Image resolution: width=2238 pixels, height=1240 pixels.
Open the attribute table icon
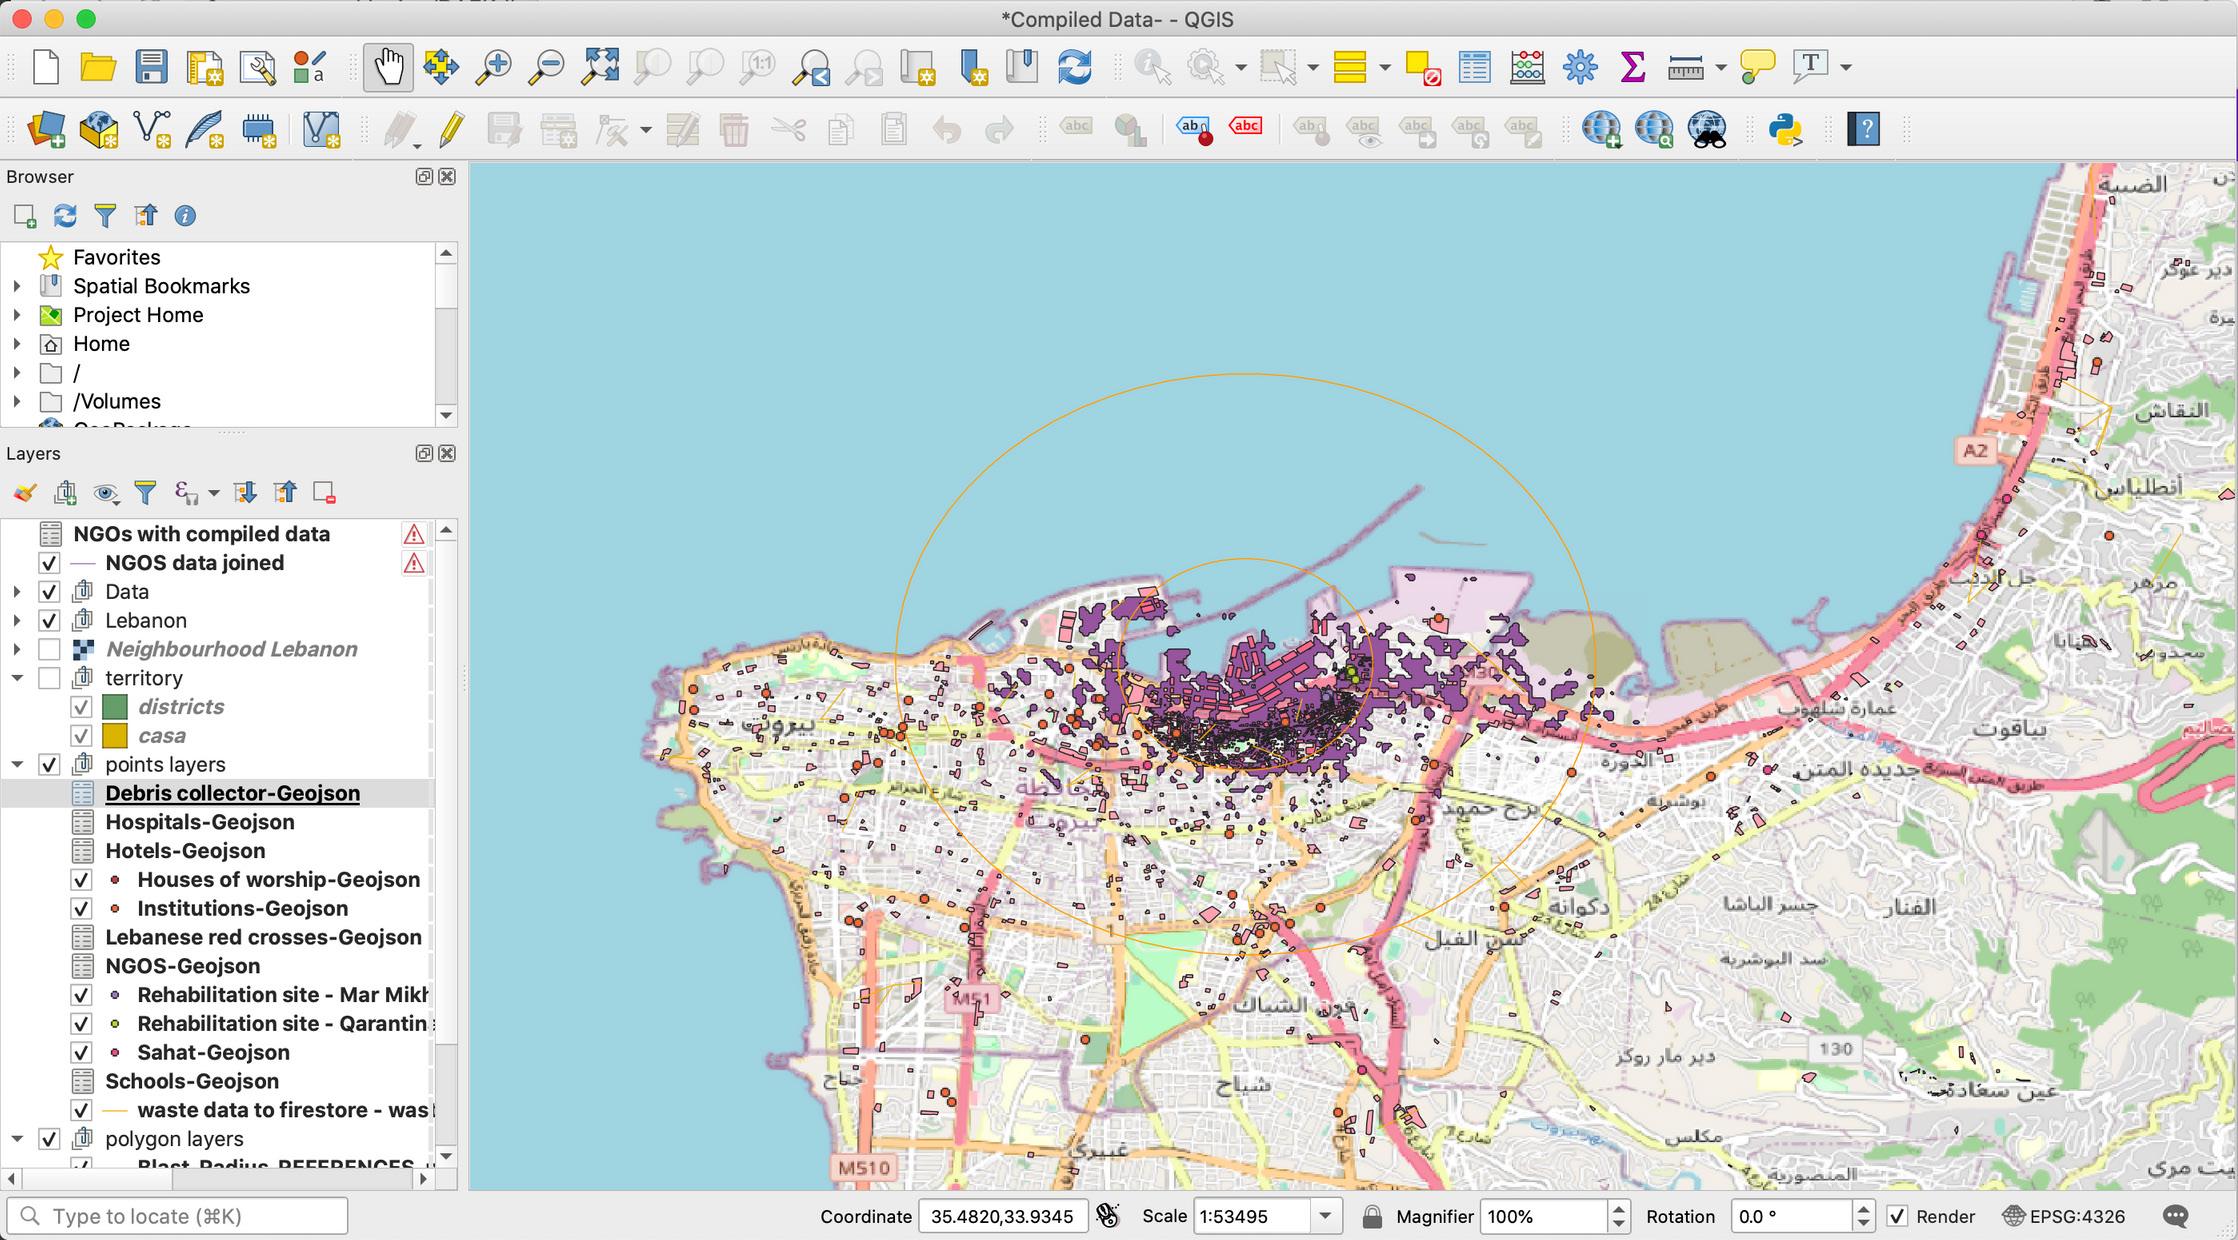tap(1474, 67)
